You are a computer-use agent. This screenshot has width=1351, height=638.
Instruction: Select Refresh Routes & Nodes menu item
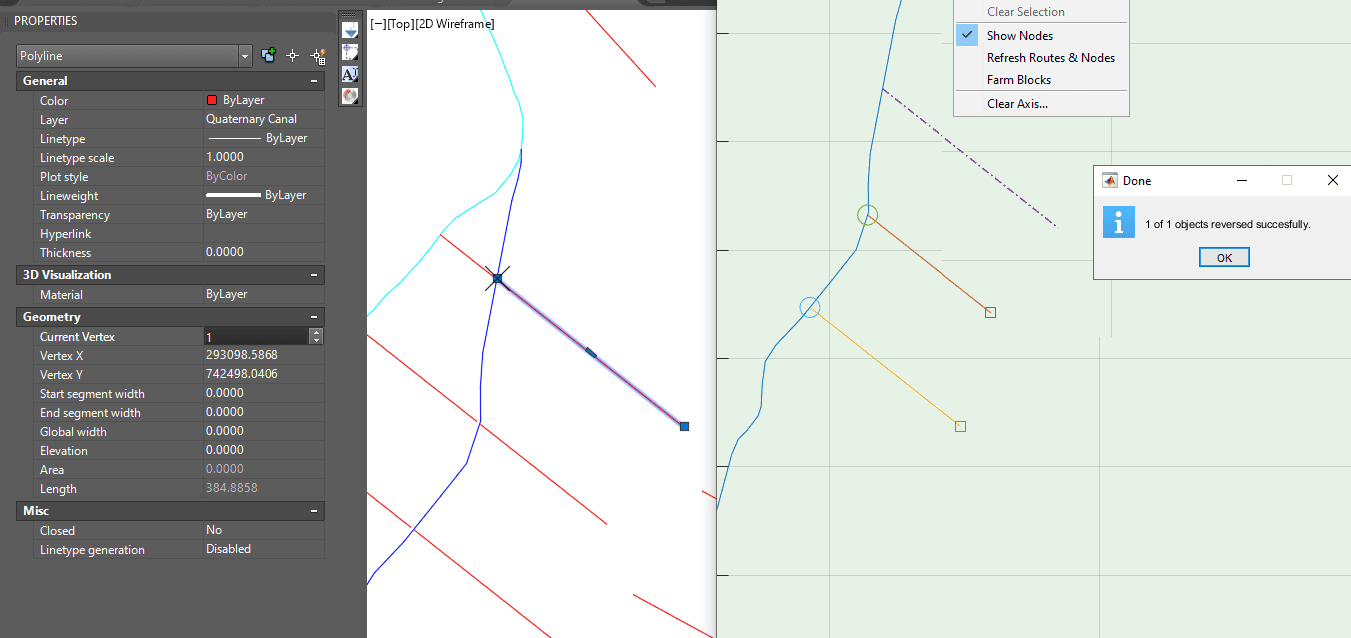click(1050, 58)
